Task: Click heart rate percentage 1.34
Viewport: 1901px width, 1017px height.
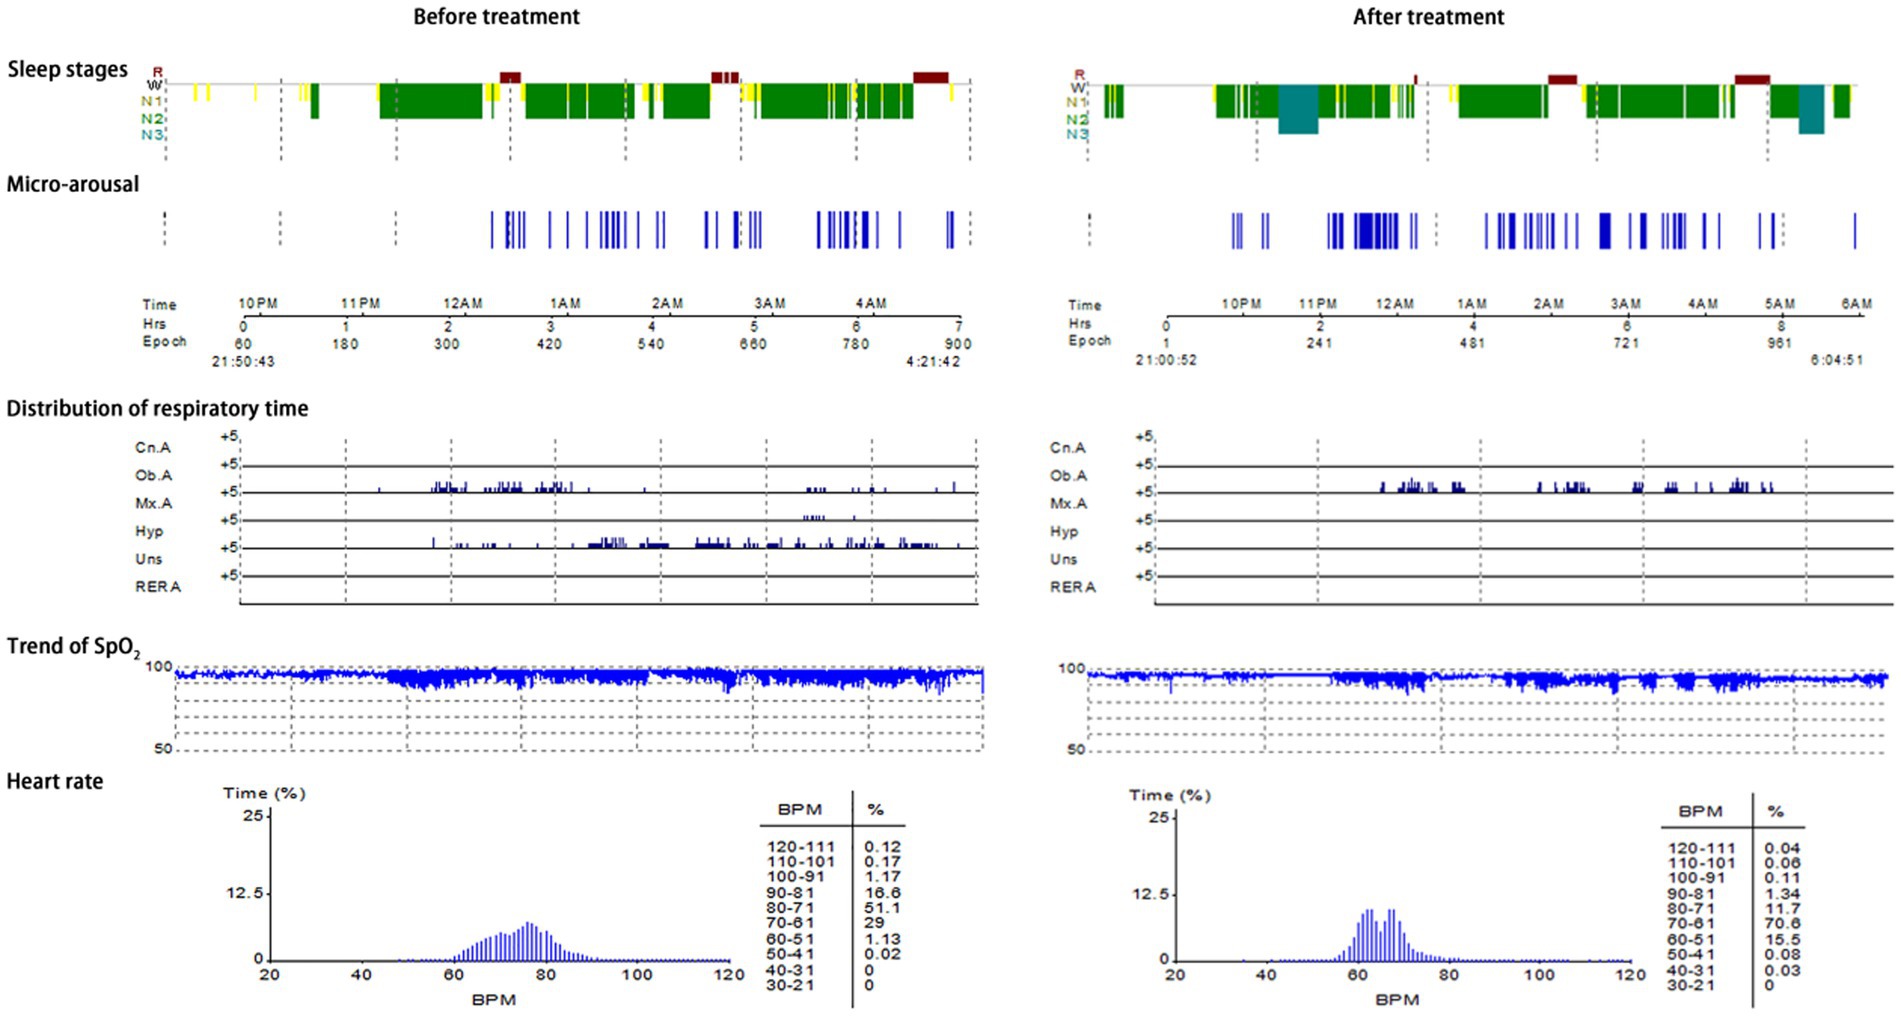Action: [x=1782, y=894]
